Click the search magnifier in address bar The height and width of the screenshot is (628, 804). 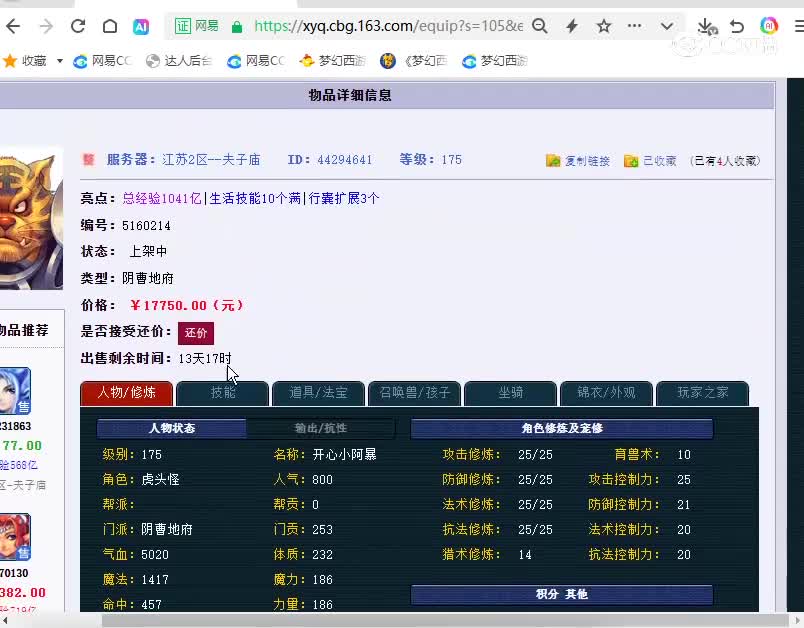[539, 26]
